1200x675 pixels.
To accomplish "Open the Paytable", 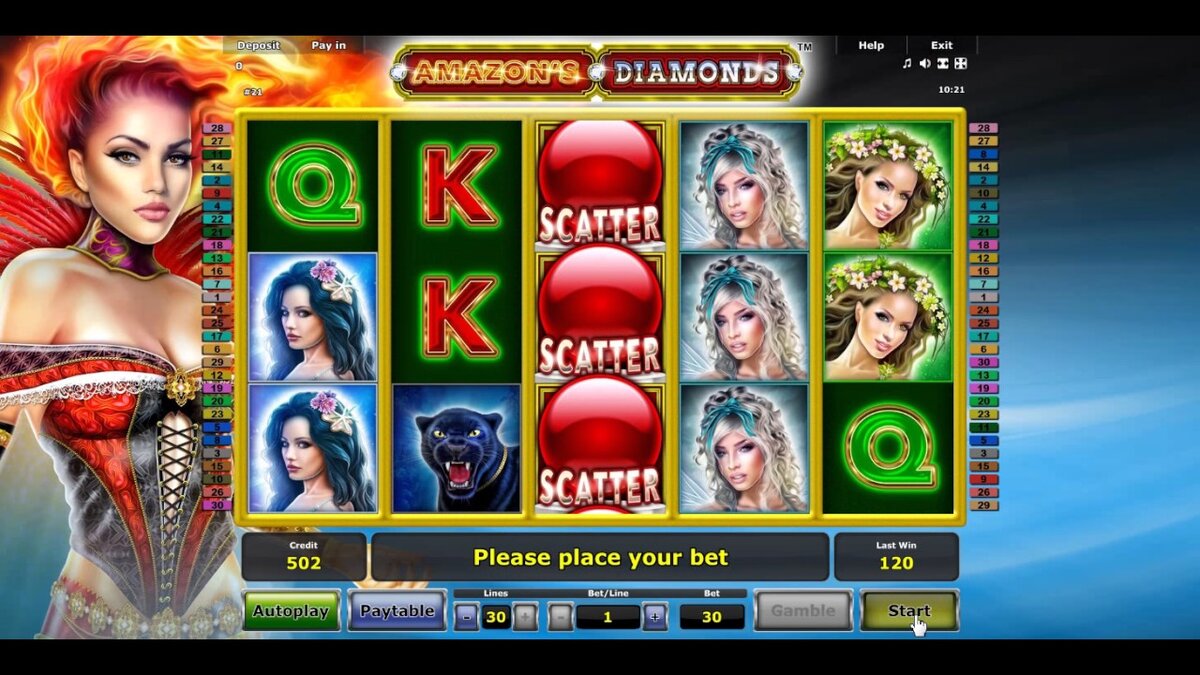I will coord(397,611).
